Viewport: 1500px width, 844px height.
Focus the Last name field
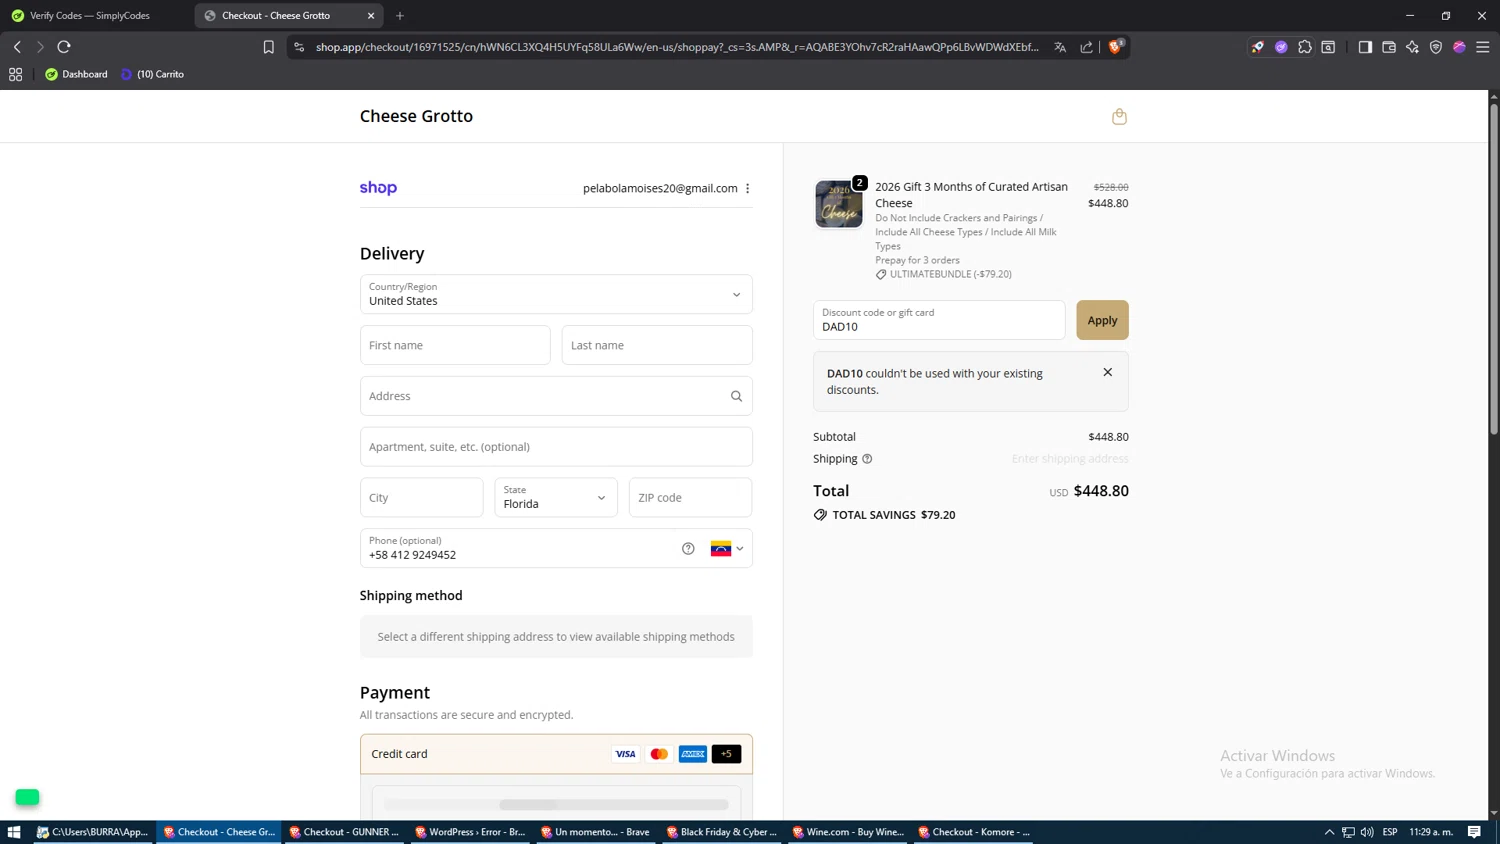[x=657, y=345]
